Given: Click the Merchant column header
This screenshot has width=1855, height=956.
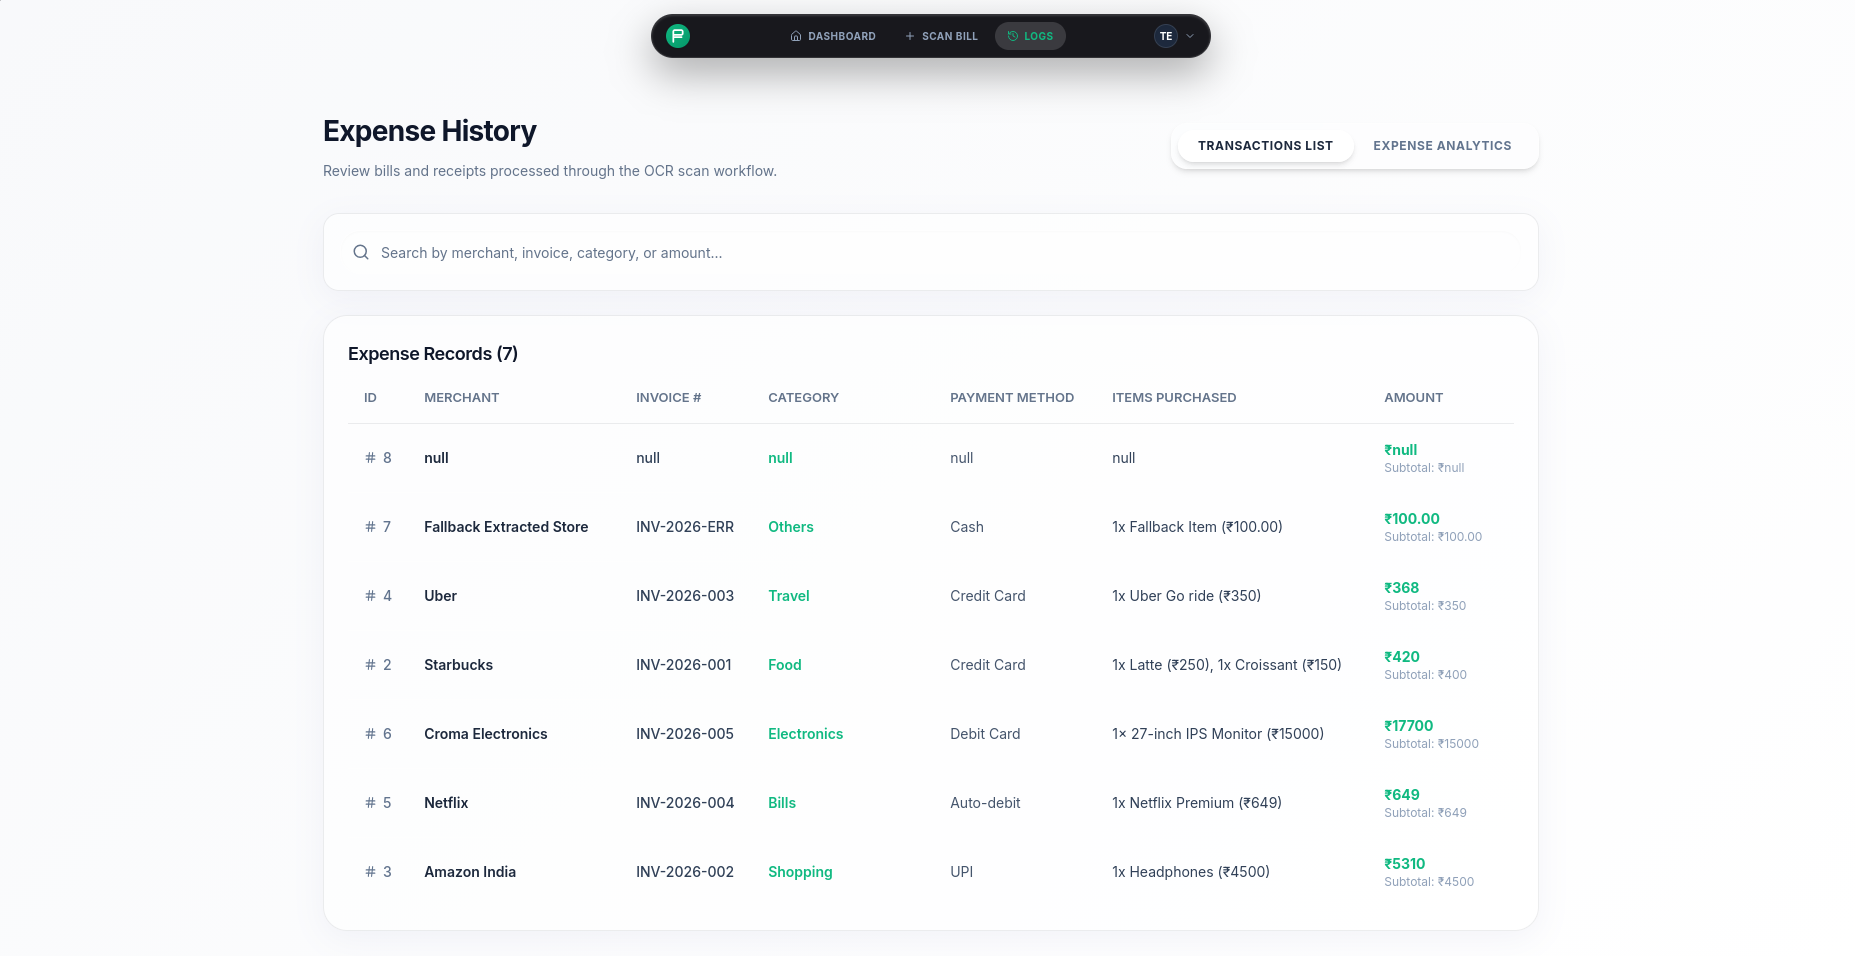Looking at the screenshot, I should pyautogui.click(x=461, y=398).
